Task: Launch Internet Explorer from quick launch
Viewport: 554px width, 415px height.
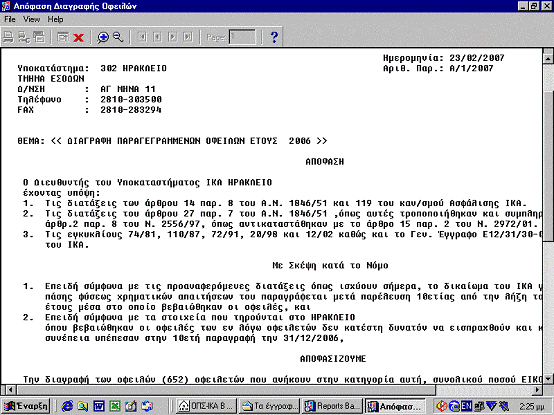Action: (67, 406)
